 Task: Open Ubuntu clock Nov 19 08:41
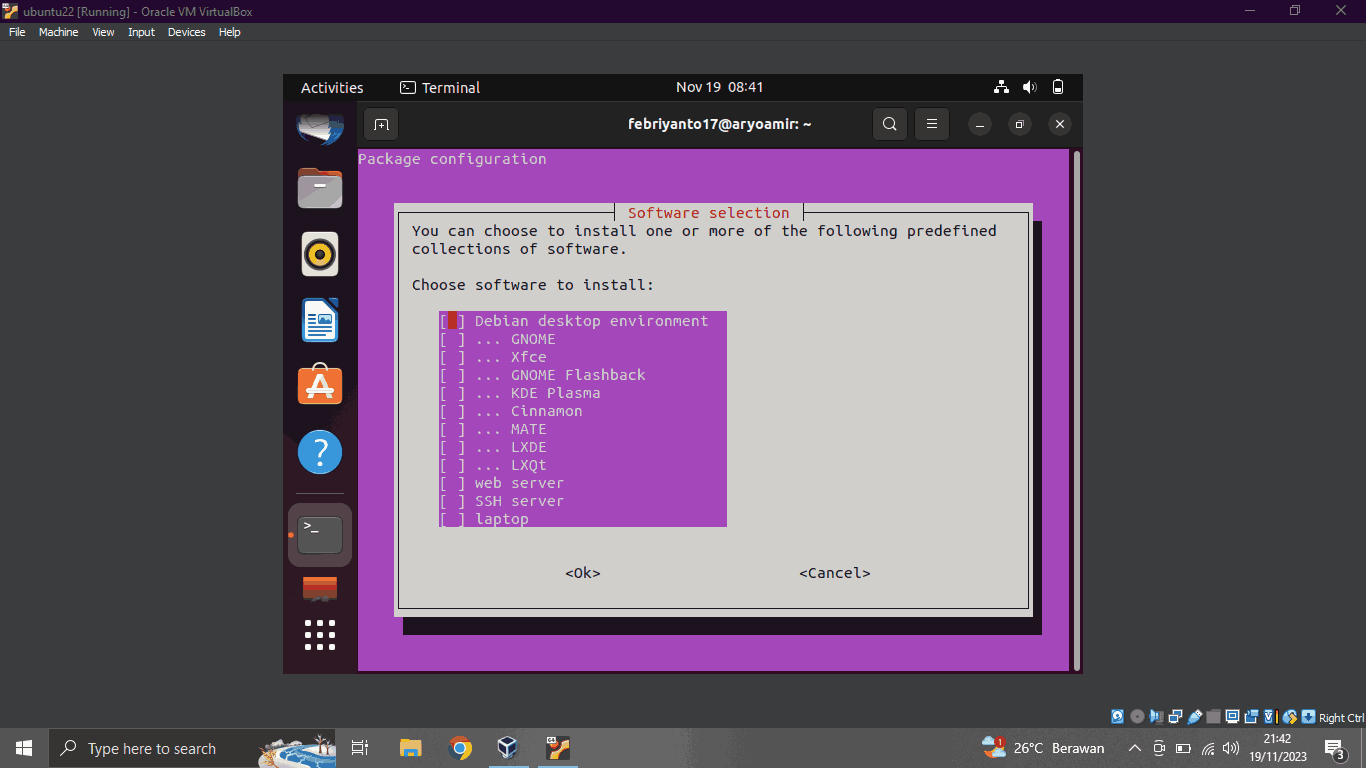[x=719, y=87]
